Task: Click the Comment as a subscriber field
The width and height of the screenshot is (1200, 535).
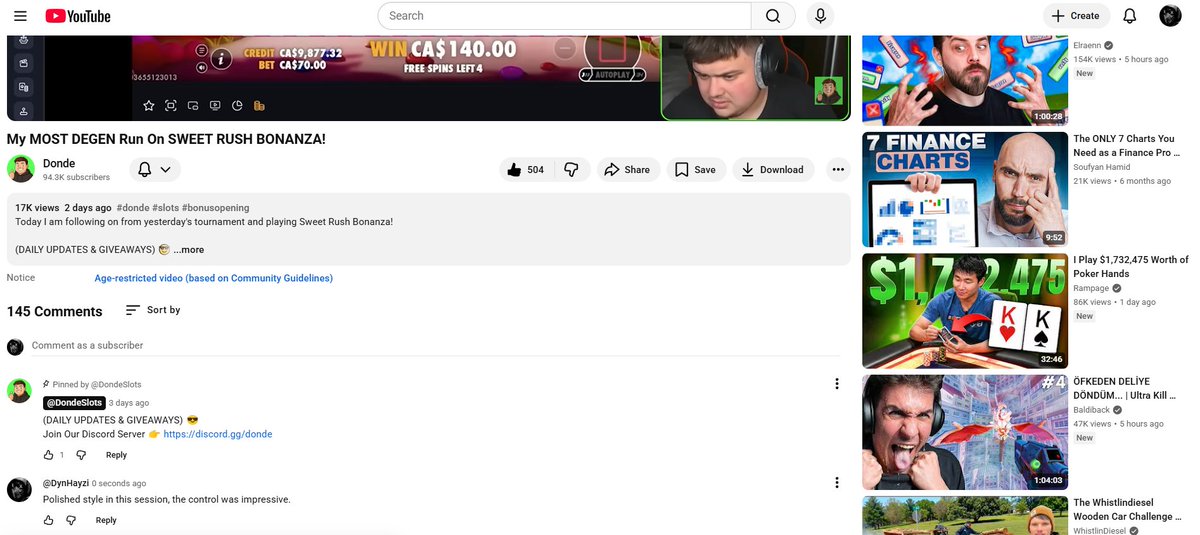Action: pyautogui.click(x=435, y=346)
